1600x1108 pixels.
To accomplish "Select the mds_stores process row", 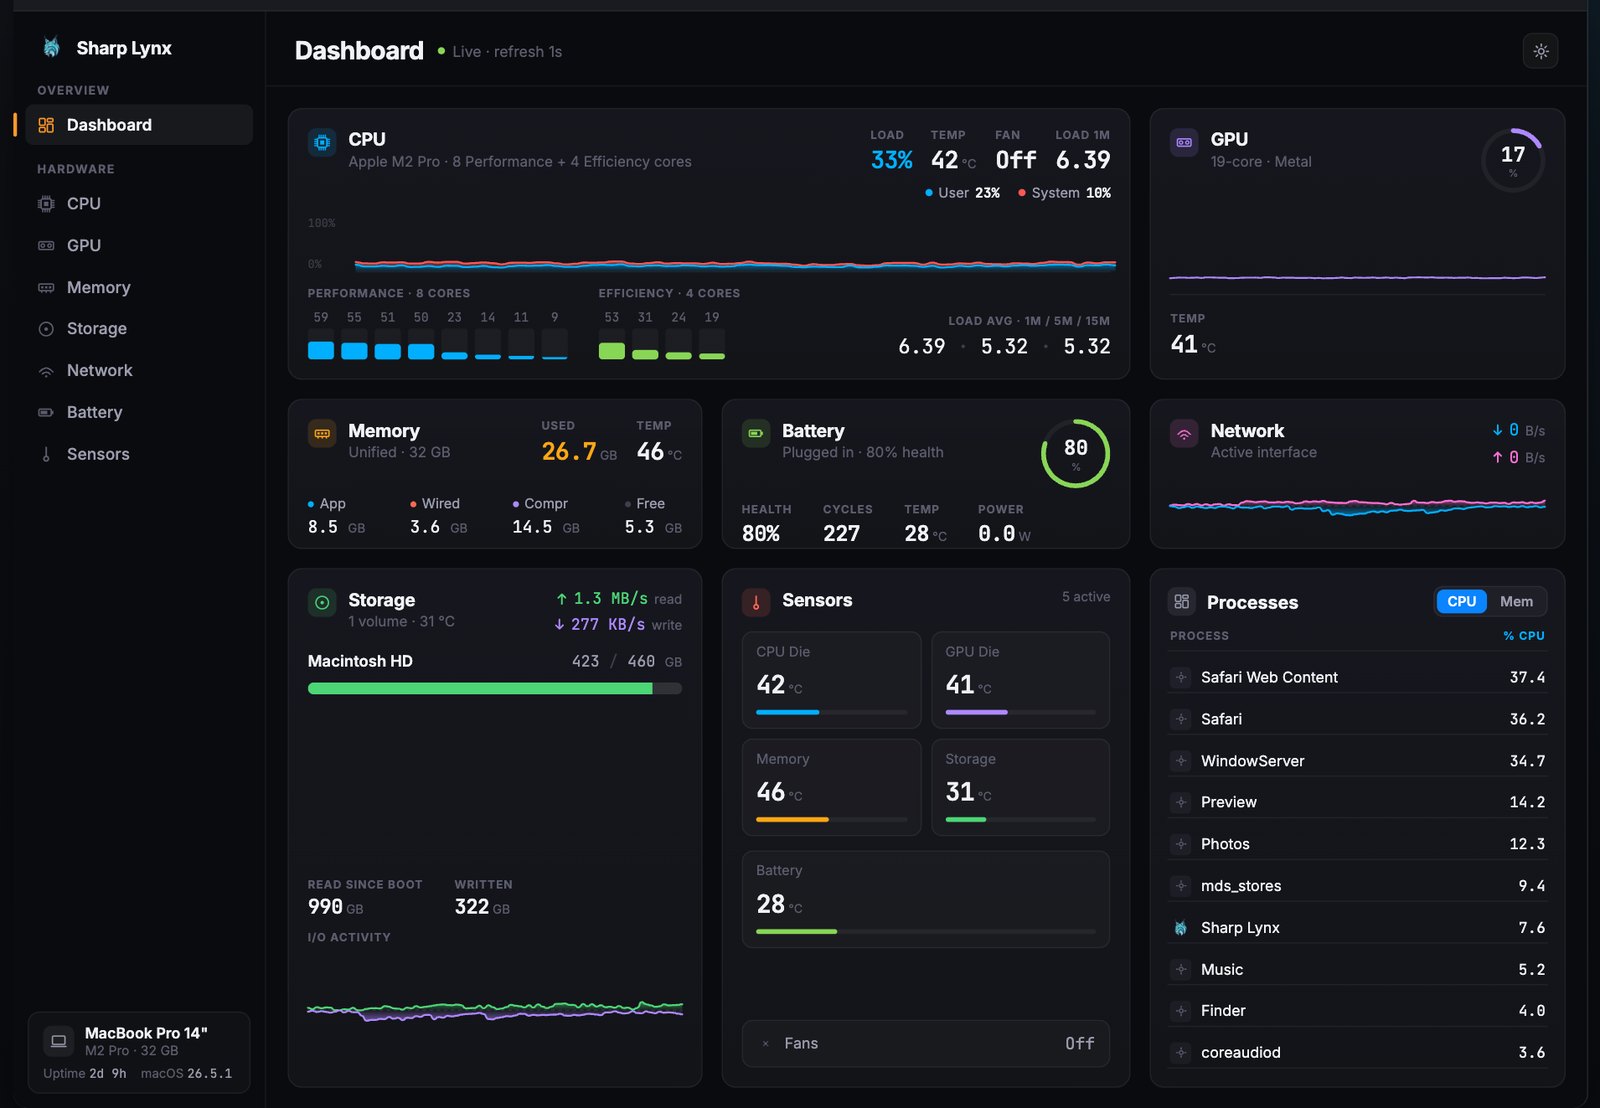I will coord(1357,886).
